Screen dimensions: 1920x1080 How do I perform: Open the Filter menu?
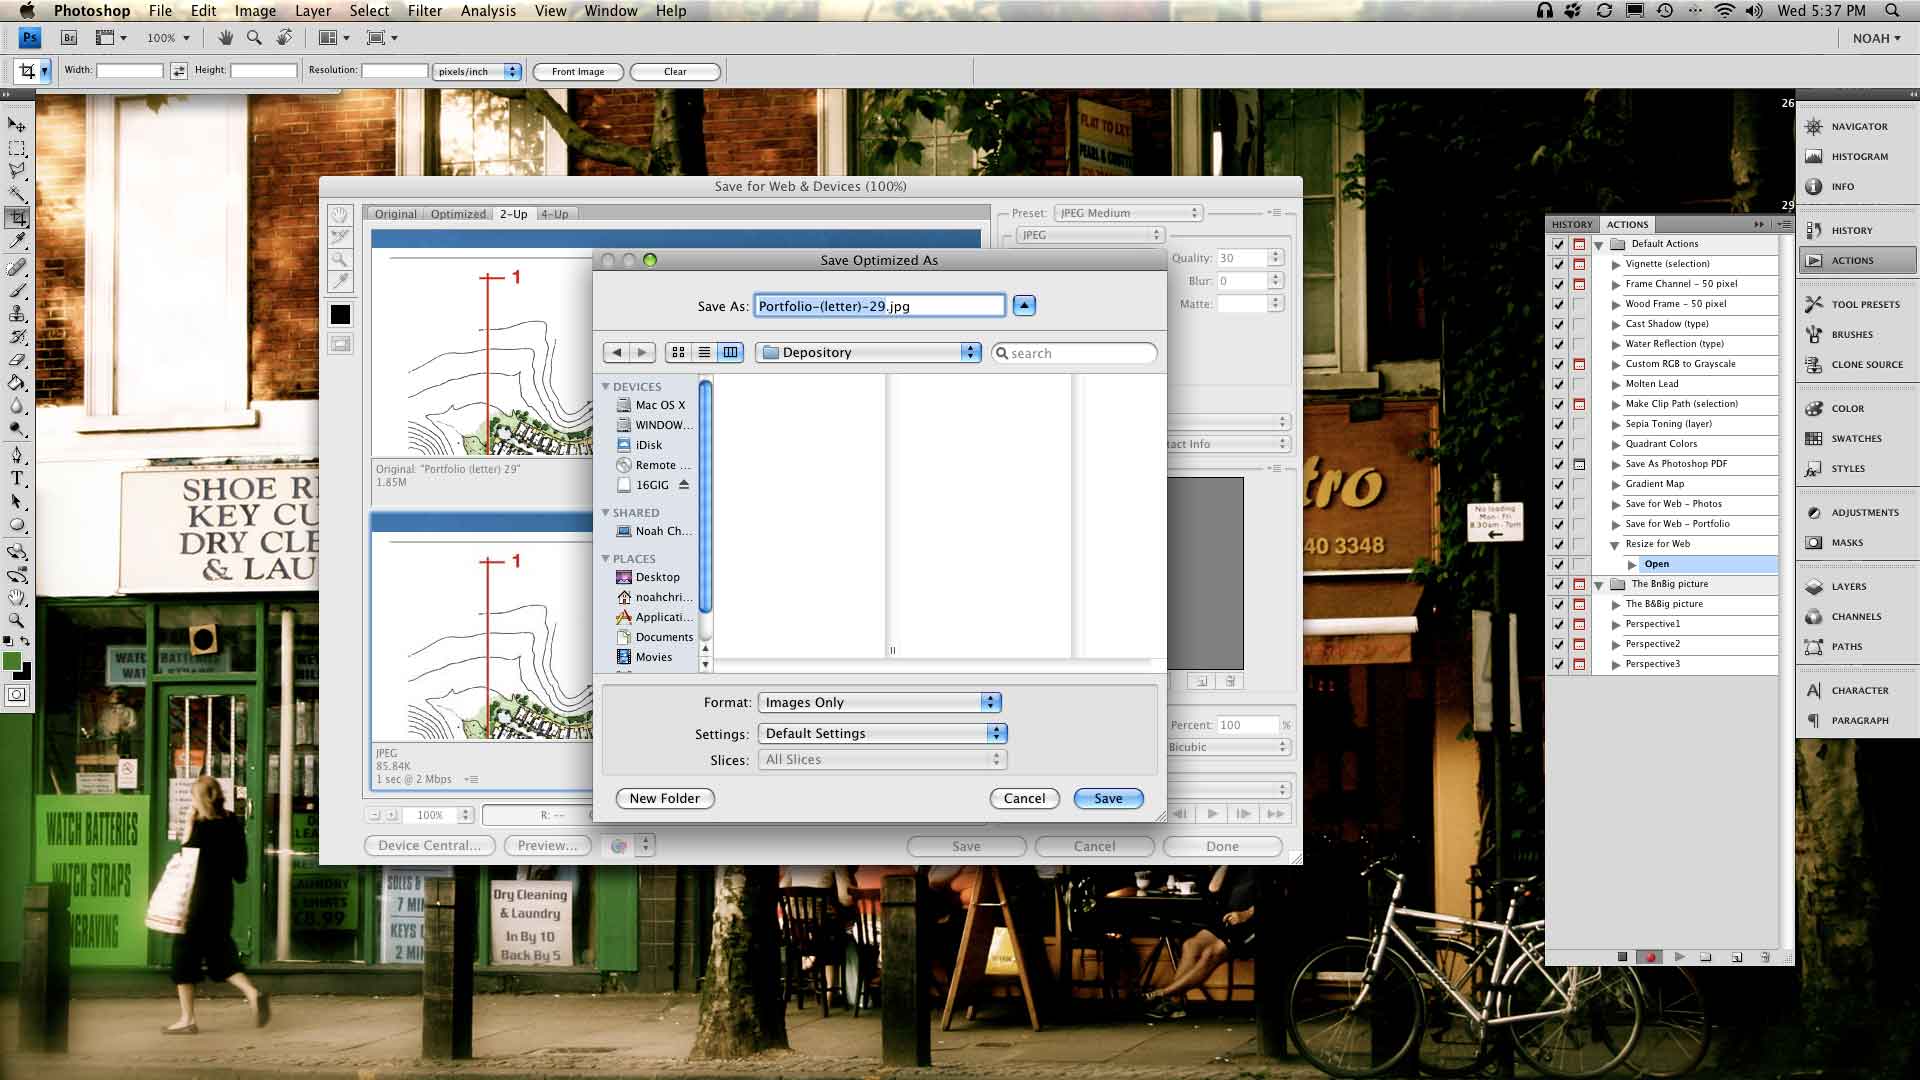tap(425, 11)
